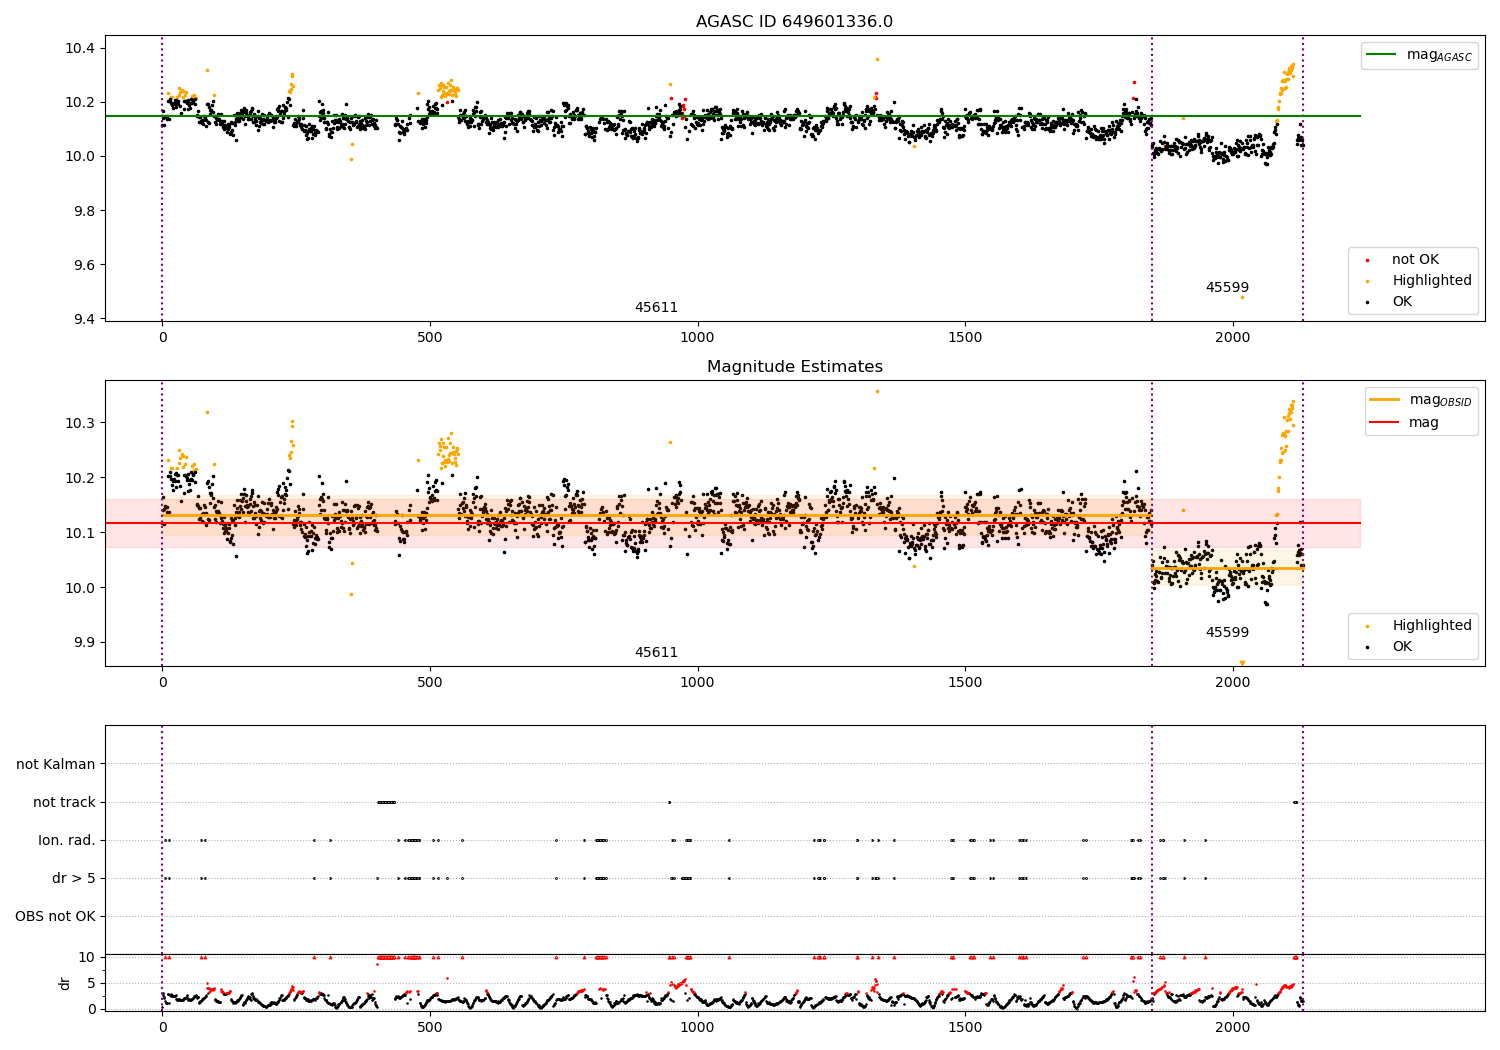This screenshot has width=1500, height=1050.
Task: Click the vertical 'dr' axis label
Action: click(x=65, y=983)
